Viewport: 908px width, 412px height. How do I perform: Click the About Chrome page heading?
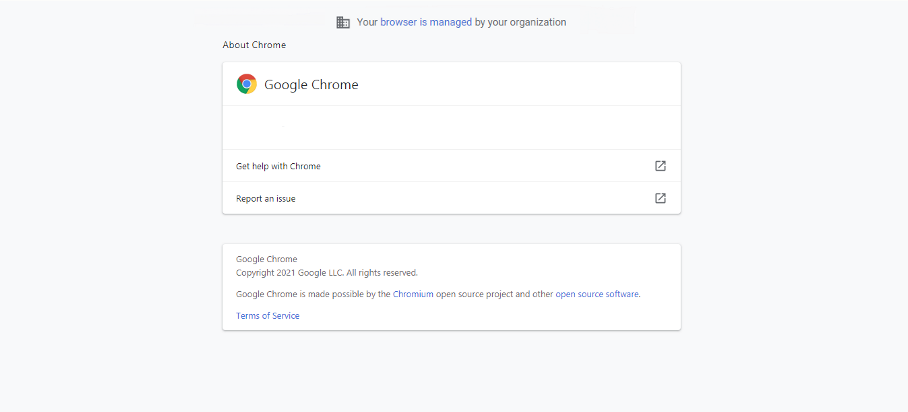coord(254,45)
